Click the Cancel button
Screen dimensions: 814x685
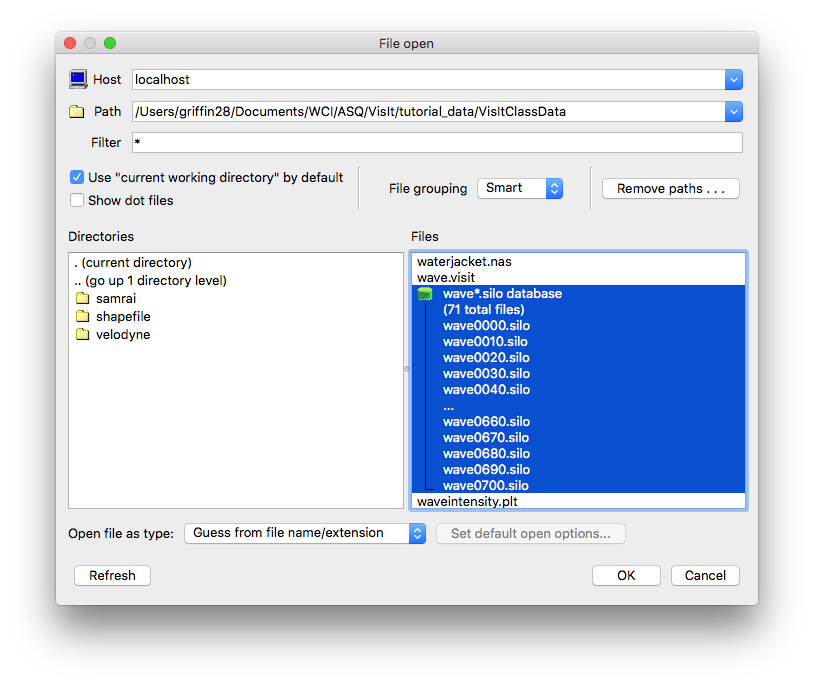[x=705, y=576]
